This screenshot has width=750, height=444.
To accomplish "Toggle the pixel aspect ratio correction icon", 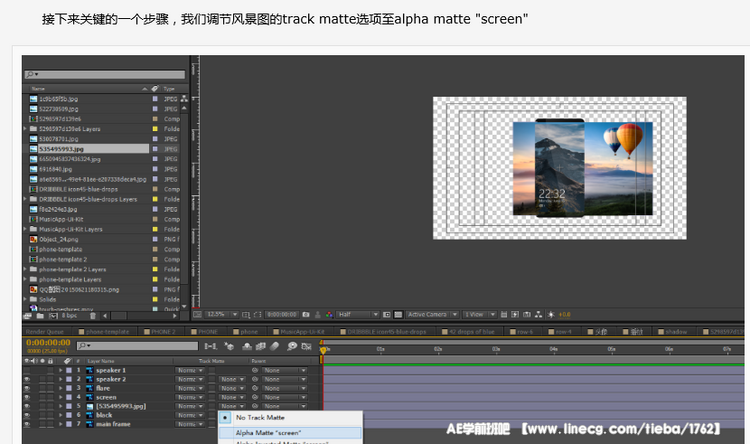I will point(504,314).
